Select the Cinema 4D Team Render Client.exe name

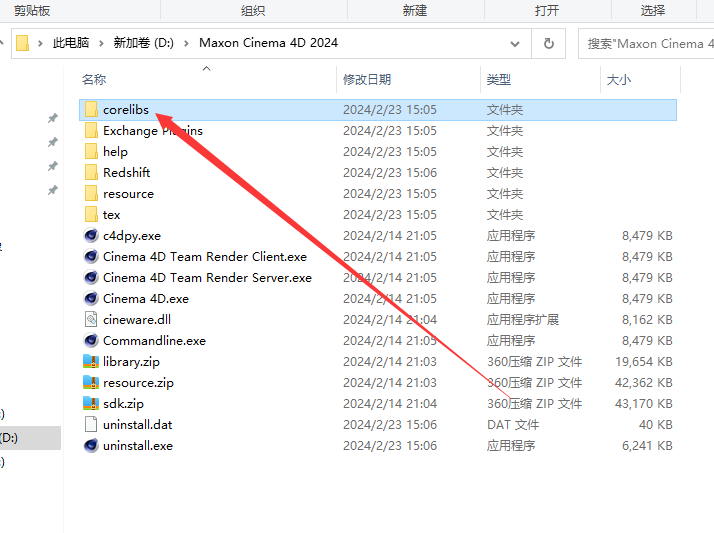pos(205,257)
